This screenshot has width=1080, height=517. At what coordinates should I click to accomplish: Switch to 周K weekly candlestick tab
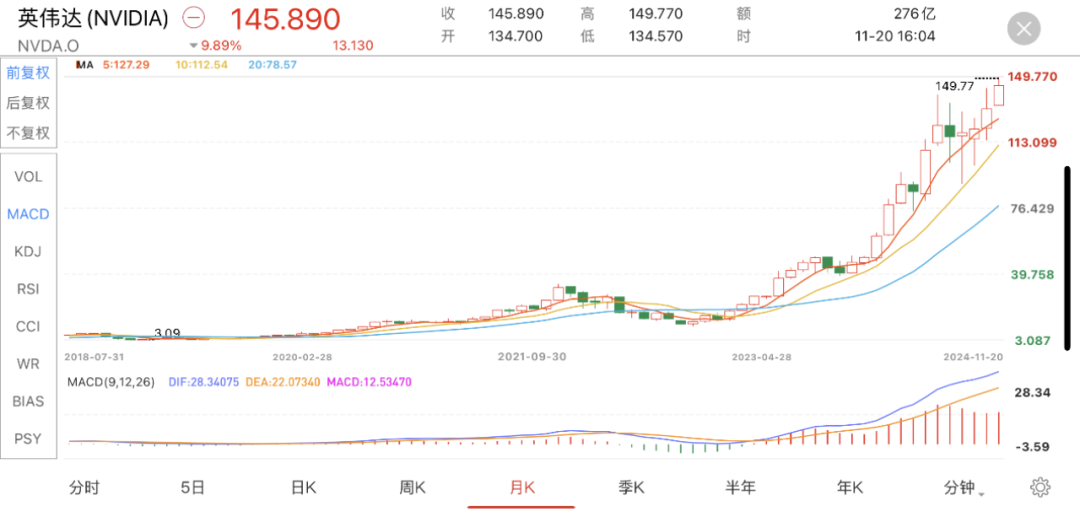413,488
